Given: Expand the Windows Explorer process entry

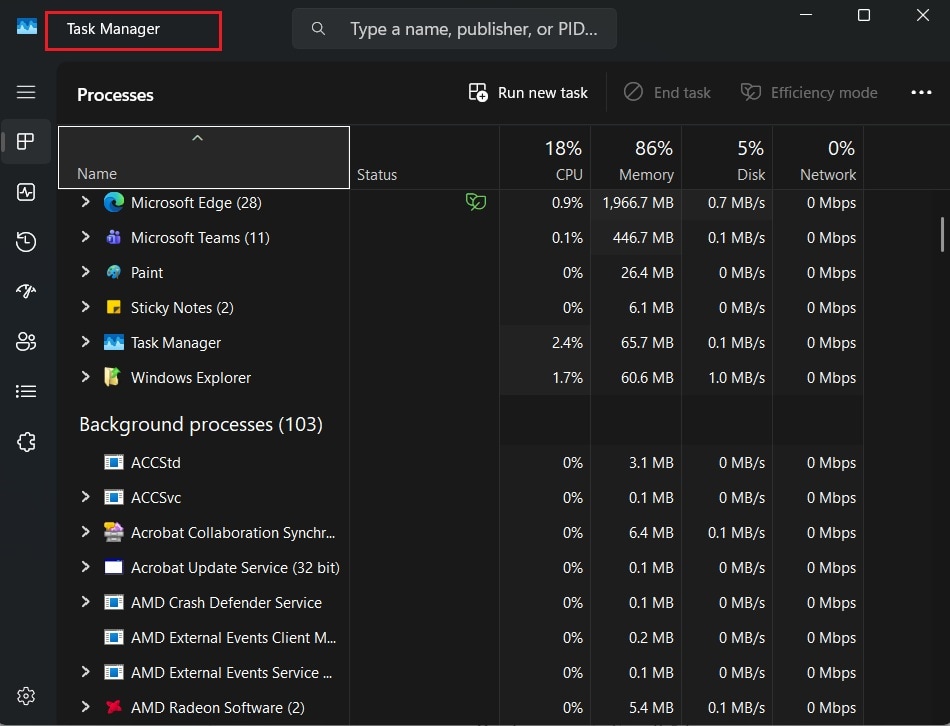Looking at the screenshot, I should tap(86, 378).
